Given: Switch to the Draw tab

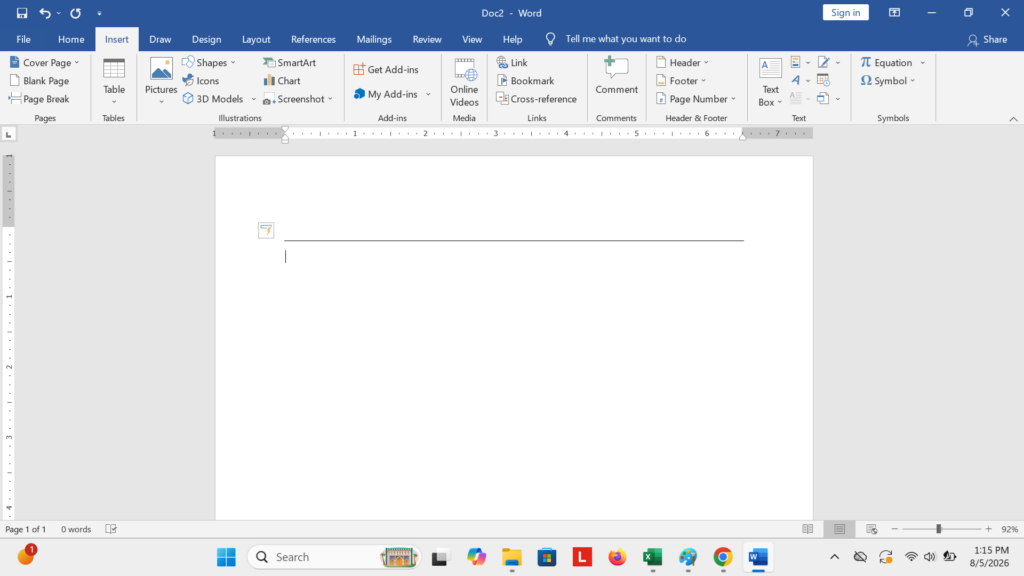Looking at the screenshot, I should 160,39.
